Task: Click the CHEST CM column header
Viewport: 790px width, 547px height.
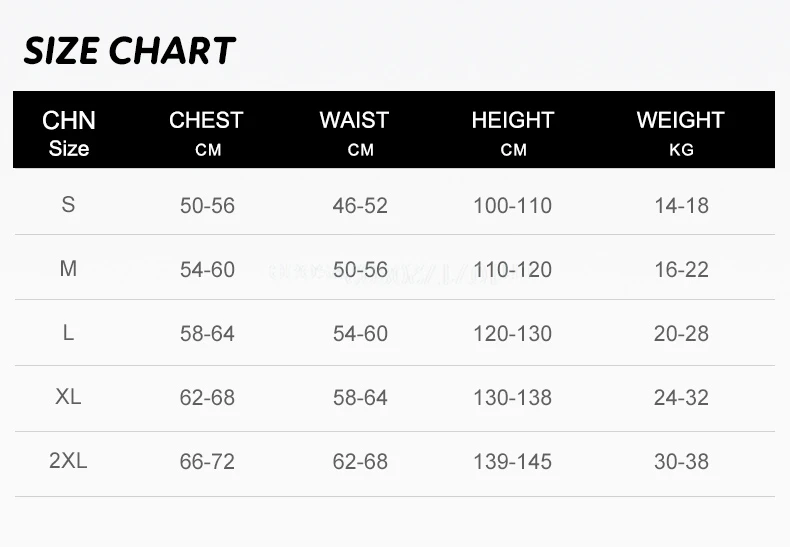Action: tap(207, 133)
